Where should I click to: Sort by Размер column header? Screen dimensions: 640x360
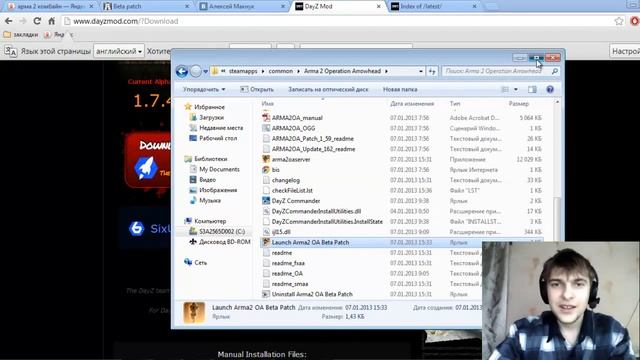[x=519, y=104]
